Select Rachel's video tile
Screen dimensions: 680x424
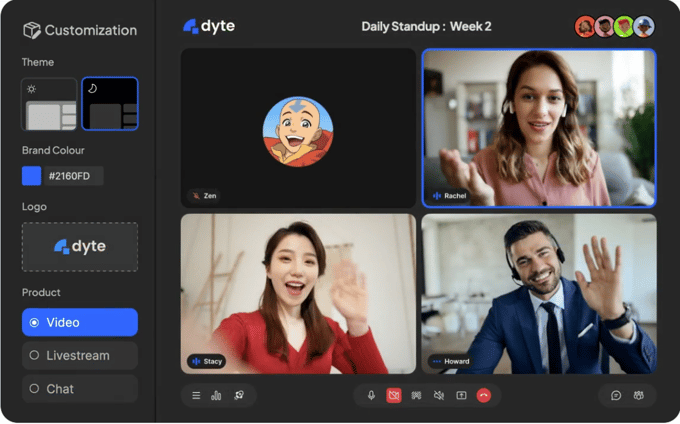click(539, 128)
